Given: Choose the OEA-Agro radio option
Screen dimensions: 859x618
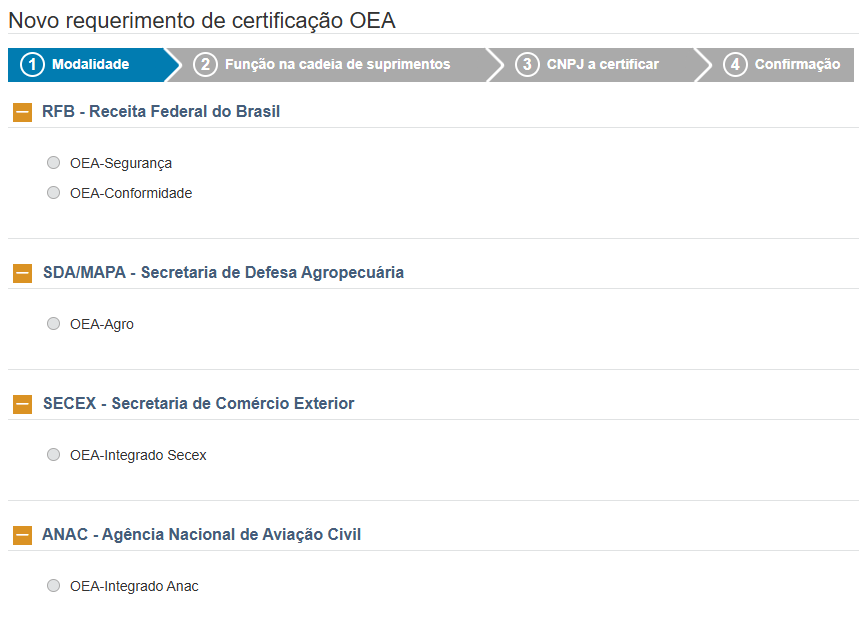Looking at the screenshot, I should 54,324.
